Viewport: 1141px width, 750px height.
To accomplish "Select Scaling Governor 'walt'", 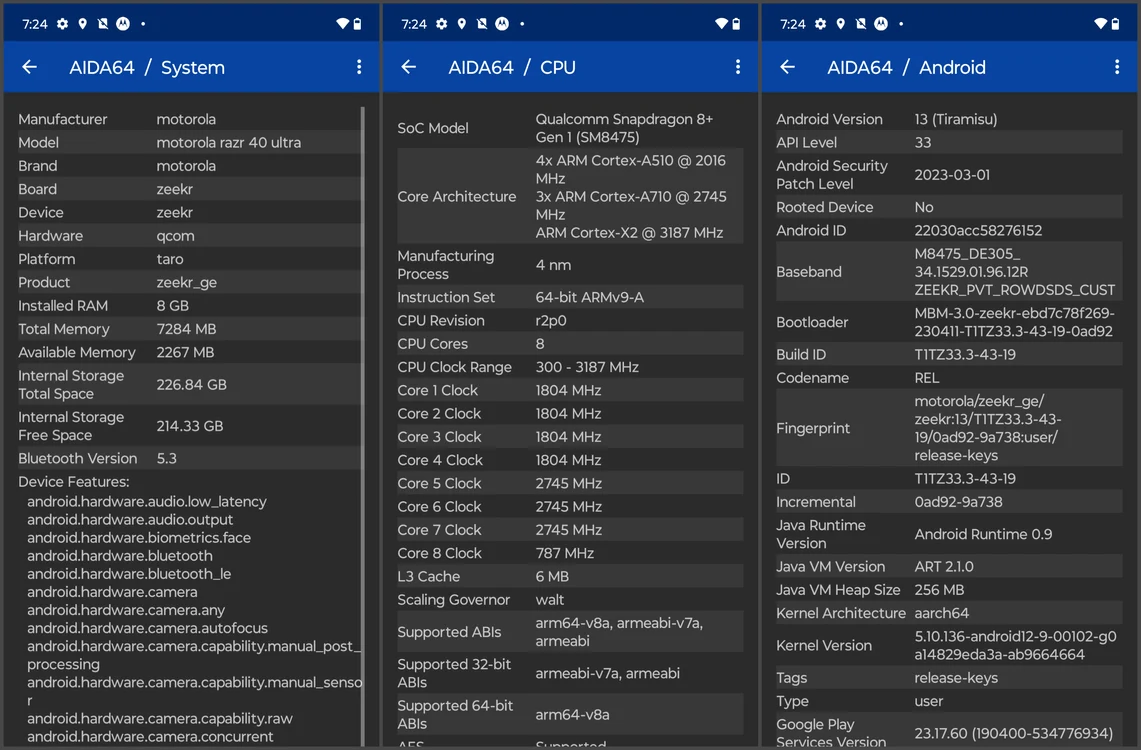I will pyautogui.click(x=570, y=599).
